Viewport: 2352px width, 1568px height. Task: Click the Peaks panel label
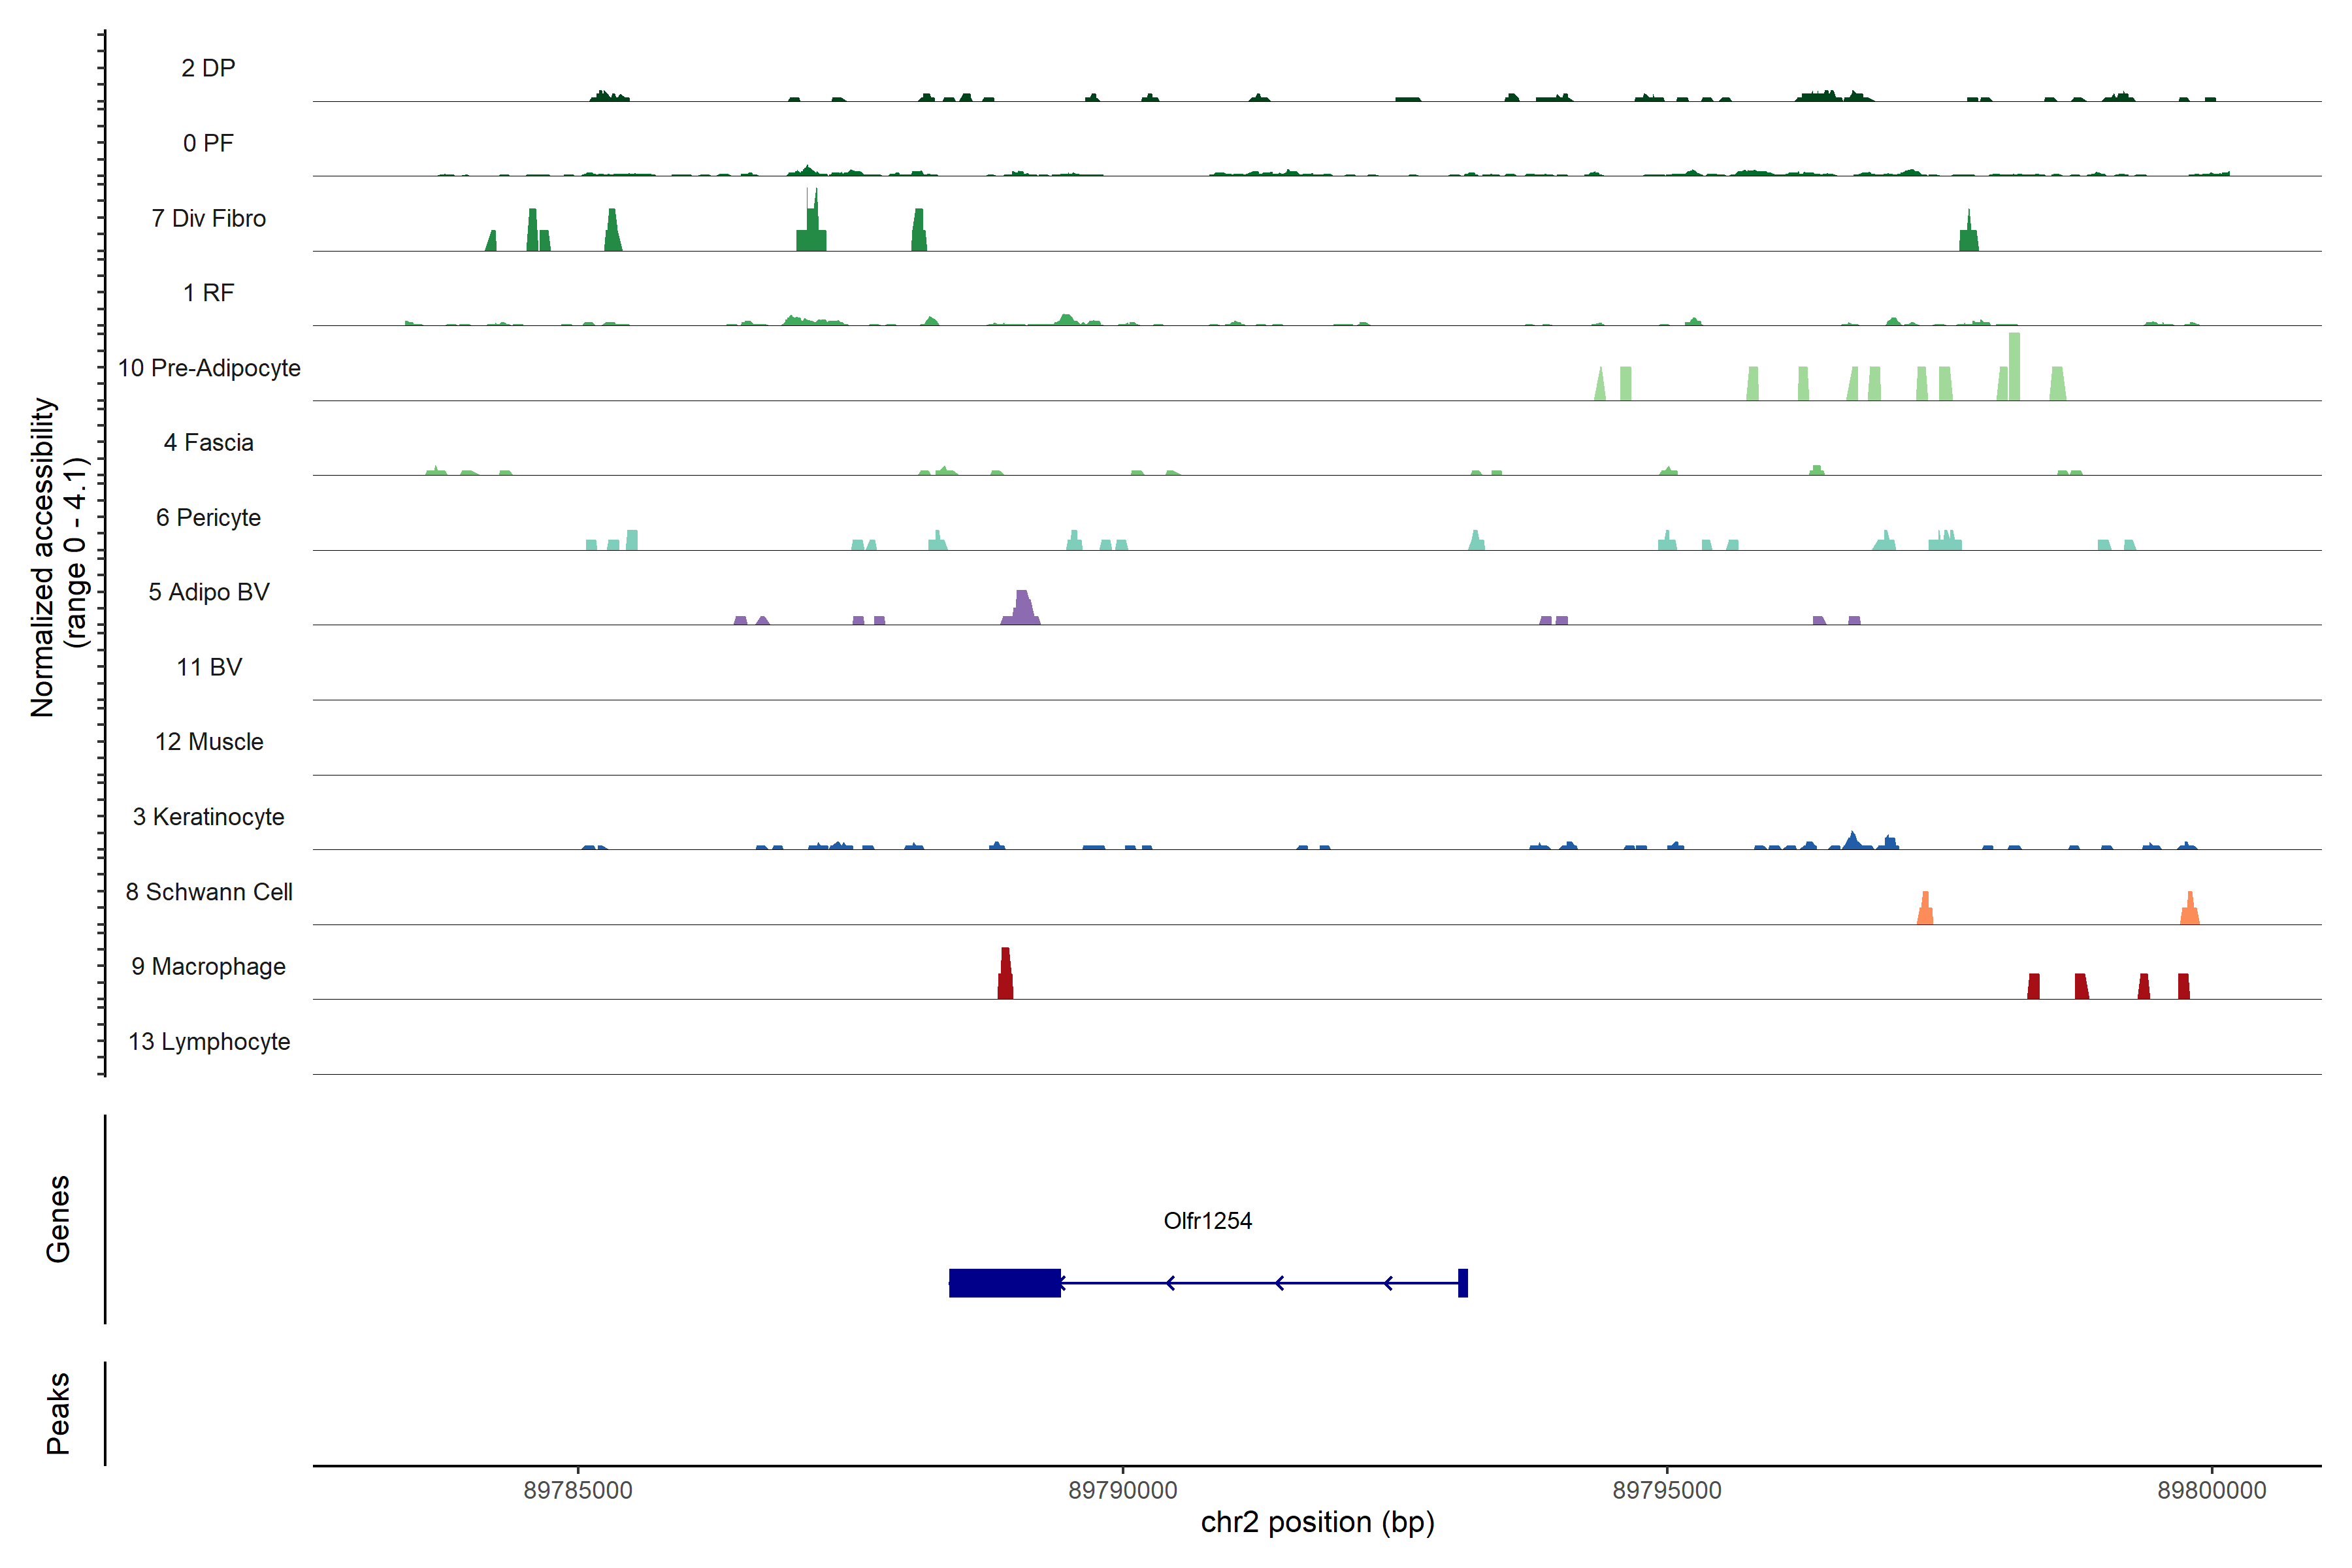coord(58,1413)
